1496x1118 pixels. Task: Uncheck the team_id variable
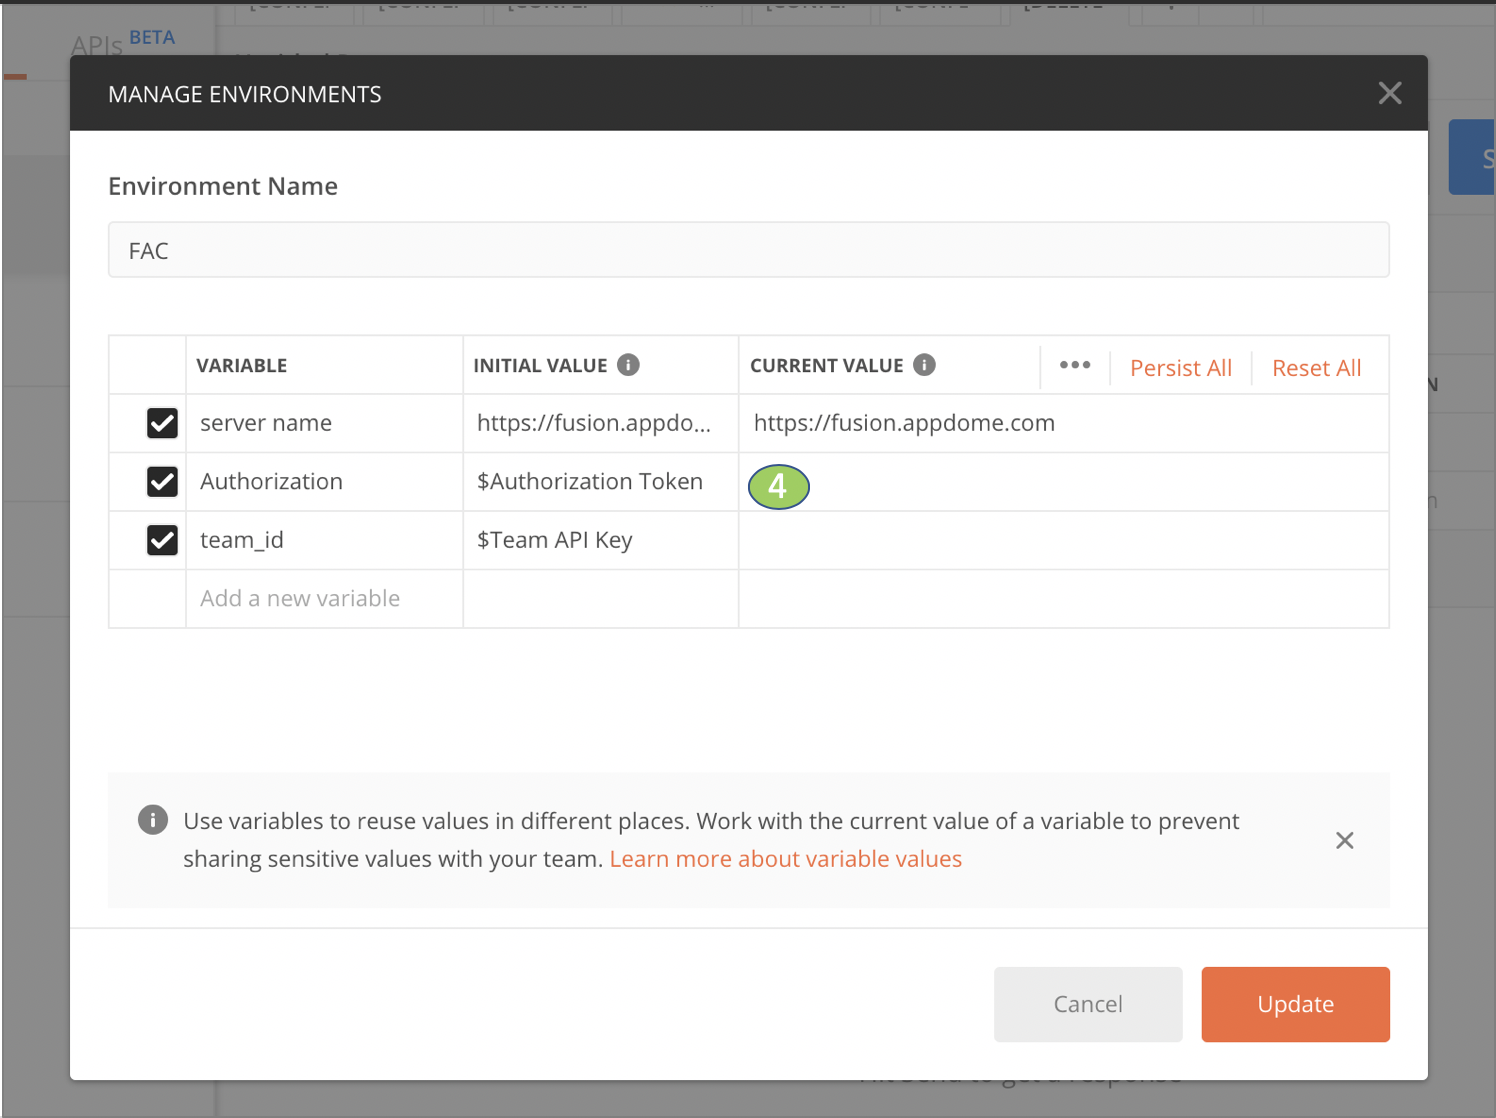pyautogui.click(x=162, y=540)
